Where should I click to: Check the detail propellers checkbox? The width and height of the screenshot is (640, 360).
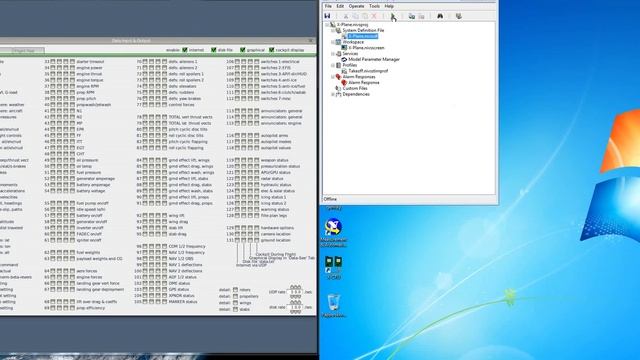tap(235, 296)
